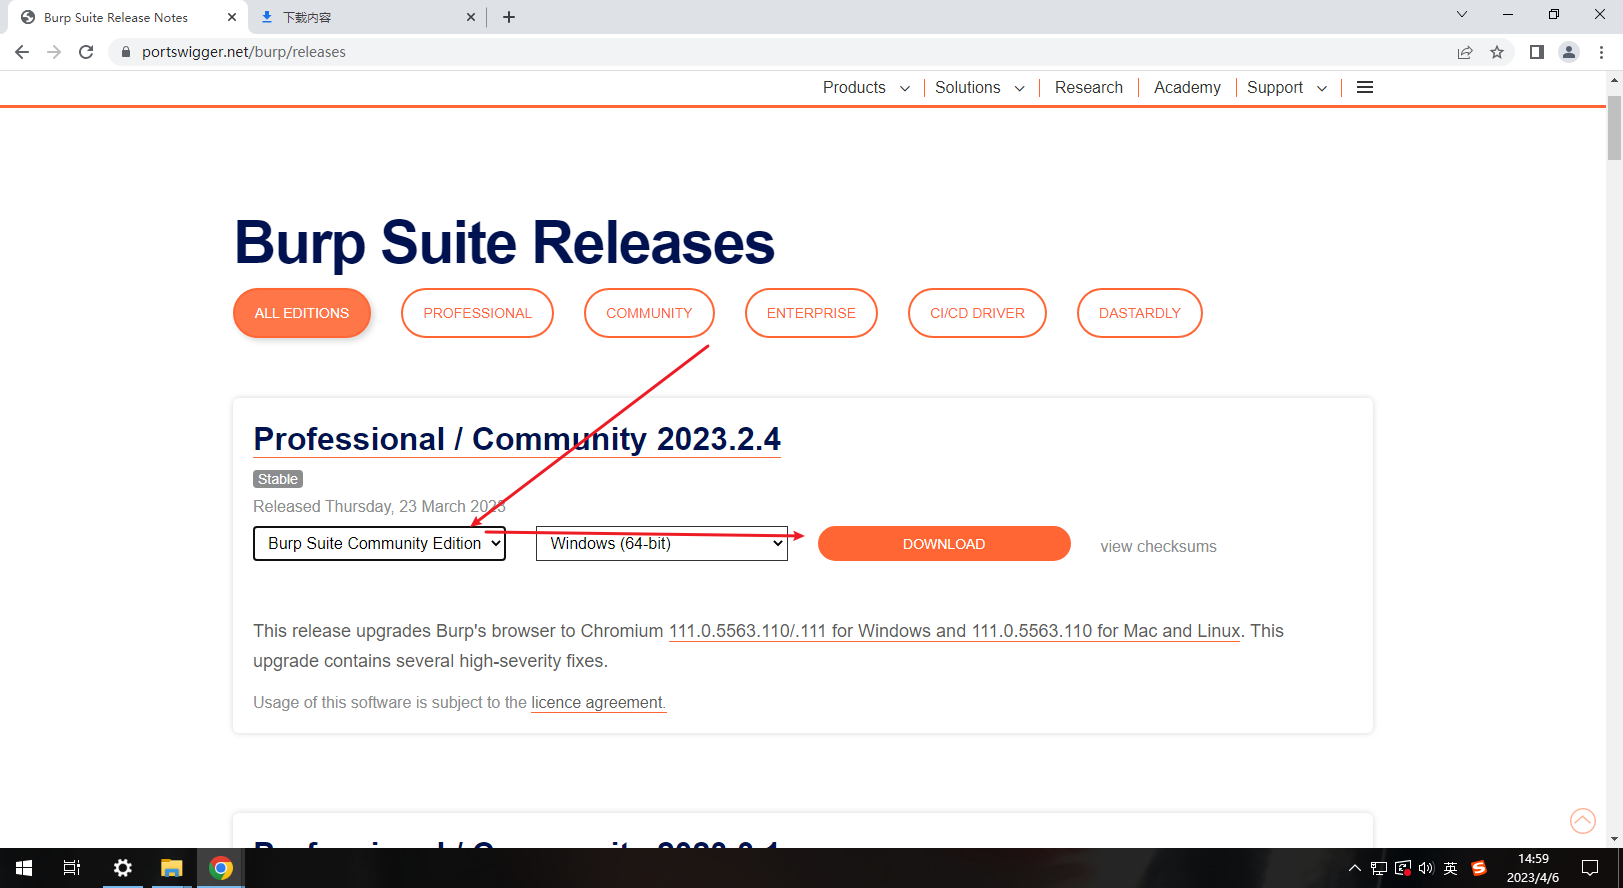1623x888 pixels.
Task: Click the Burp Suite Releases page title
Action: pos(504,243)
